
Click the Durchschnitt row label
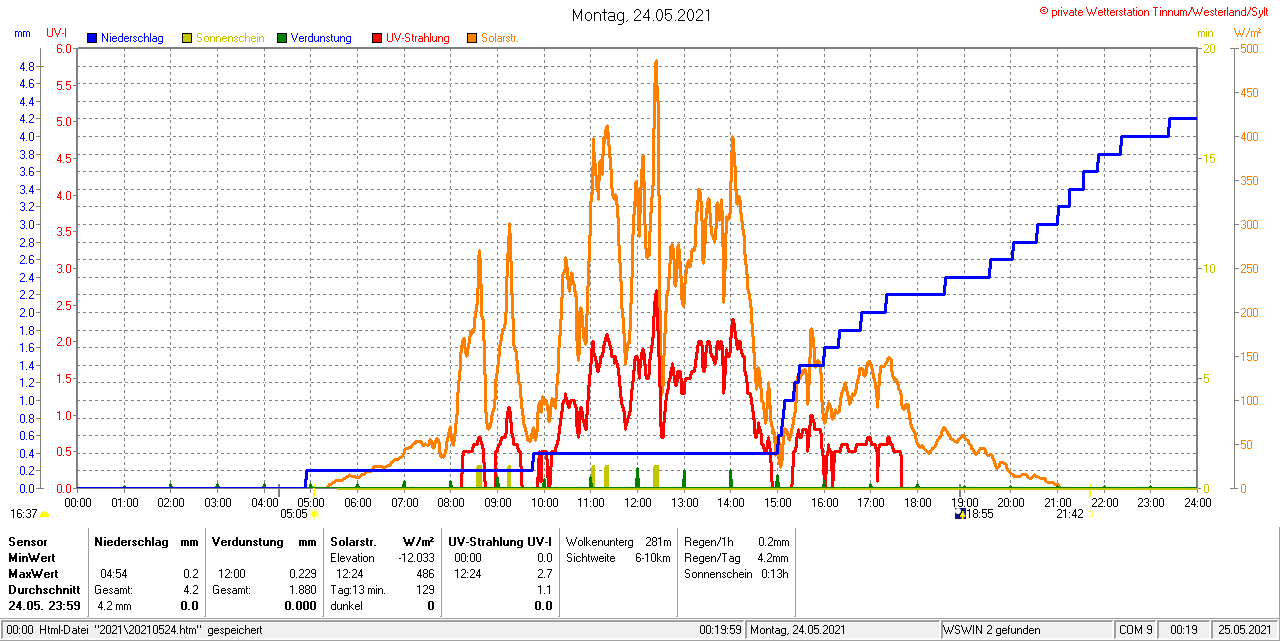pos(43,590)
